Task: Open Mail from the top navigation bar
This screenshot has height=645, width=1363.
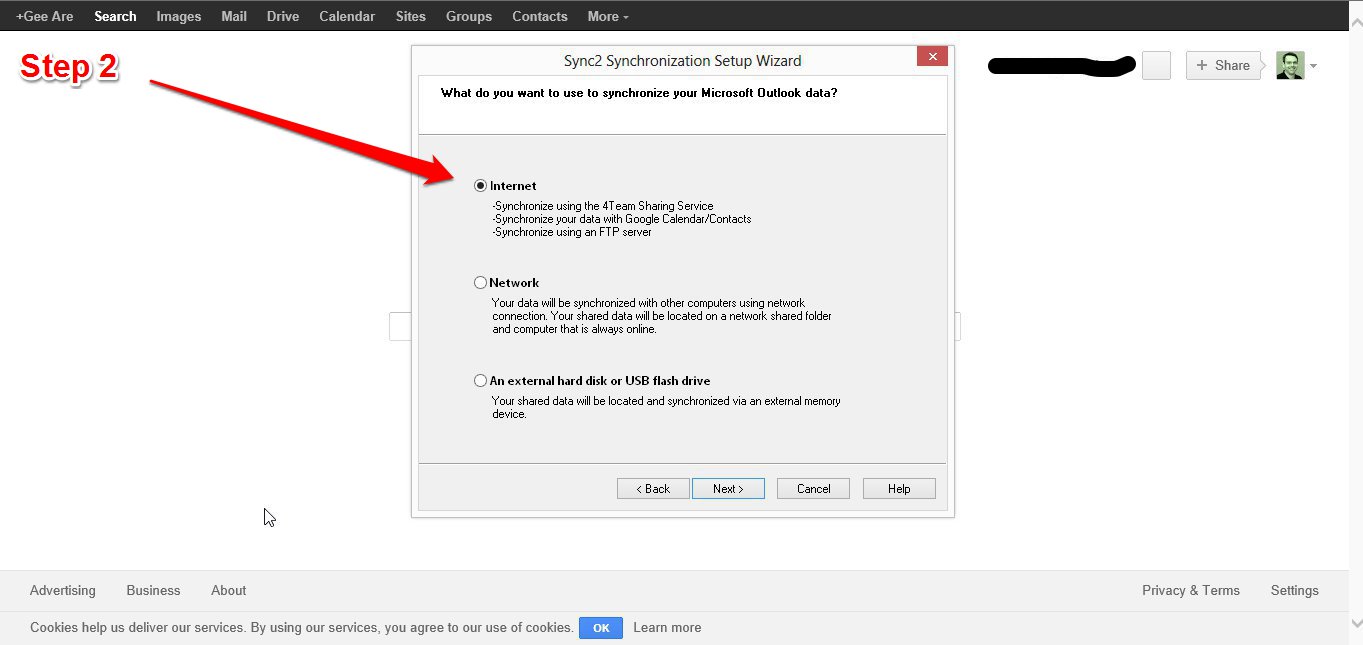Action: pyautogui.click(x=234, y=16)
